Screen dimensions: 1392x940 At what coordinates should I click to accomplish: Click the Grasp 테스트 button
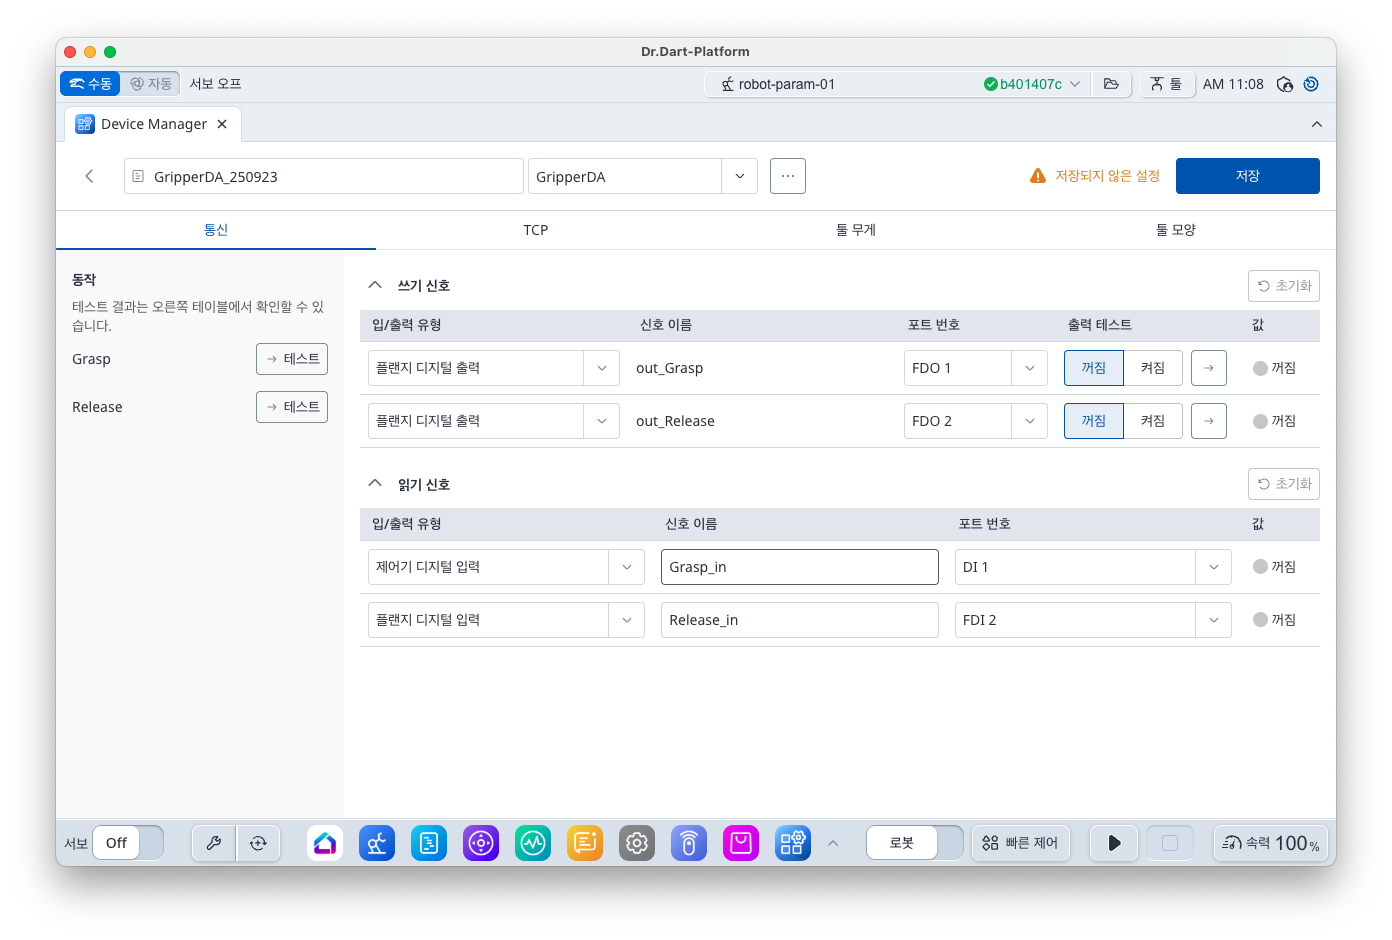(x=292, y=359)
